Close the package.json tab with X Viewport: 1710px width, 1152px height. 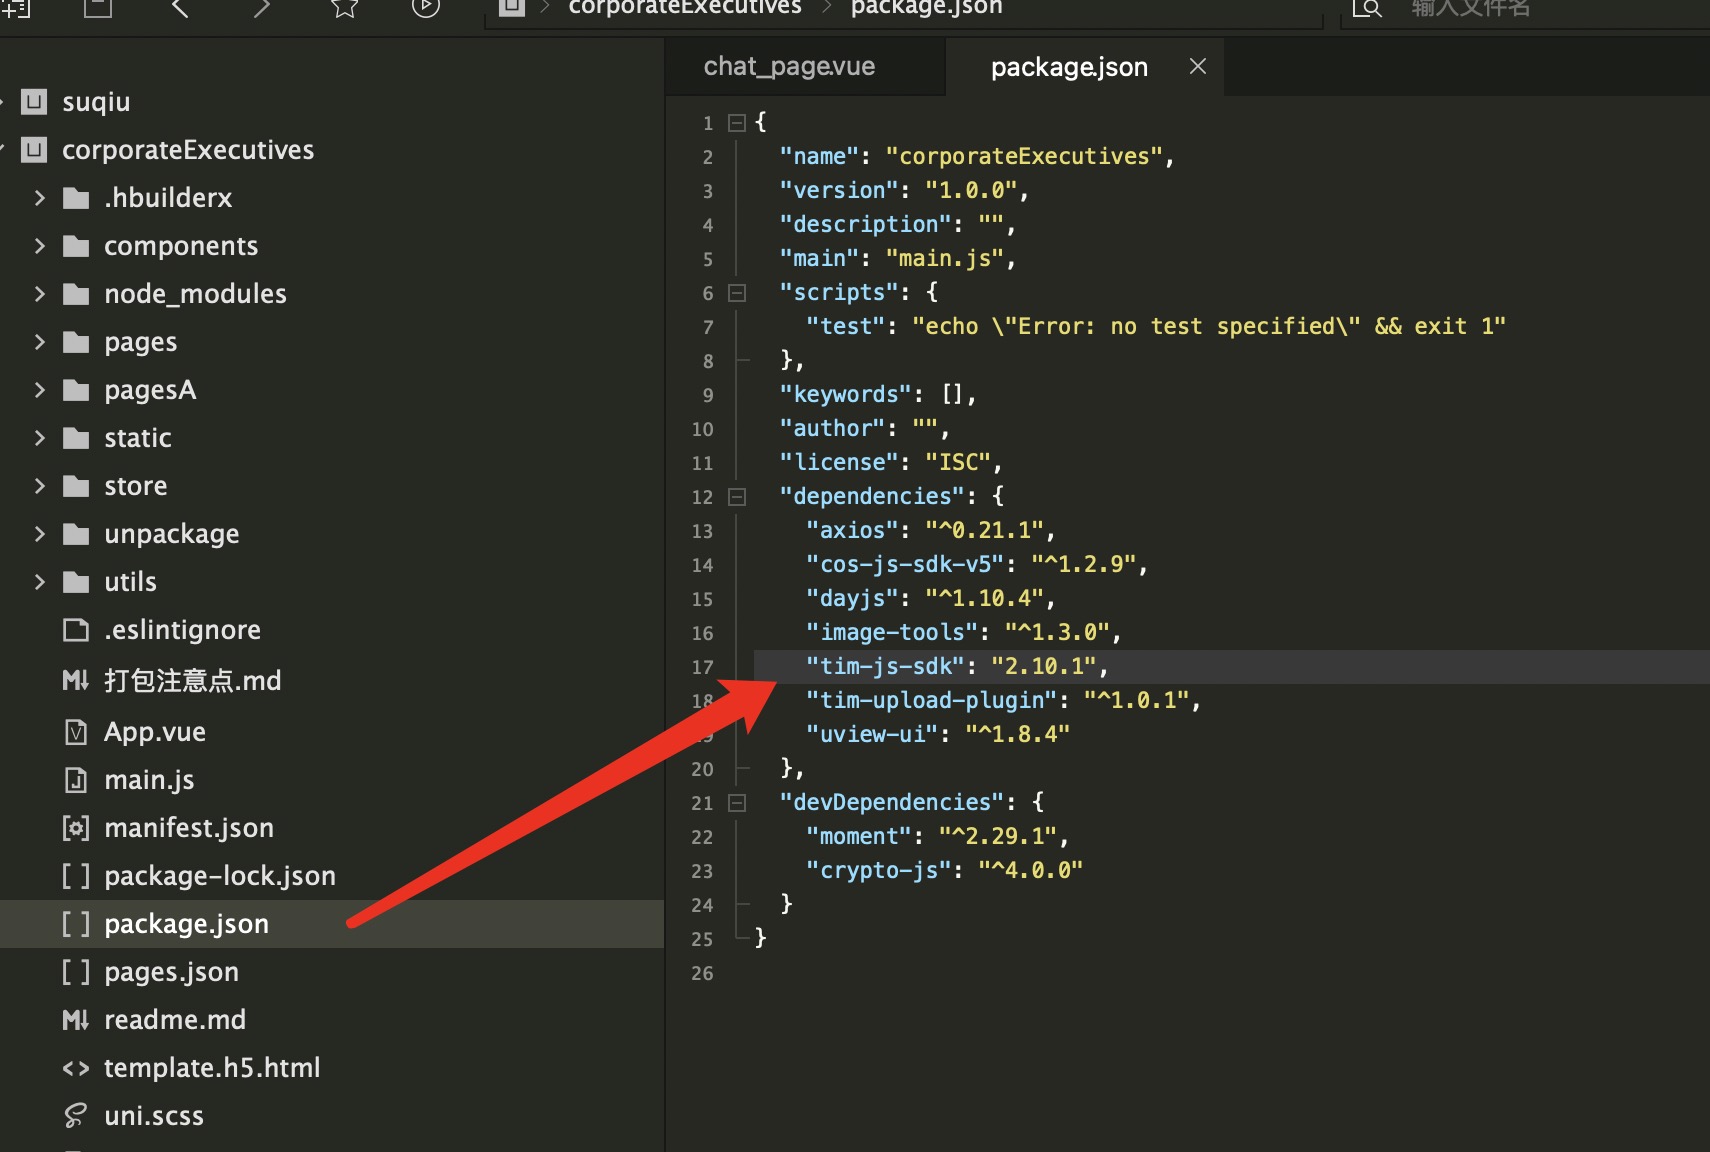click(x=1197, y=67)
